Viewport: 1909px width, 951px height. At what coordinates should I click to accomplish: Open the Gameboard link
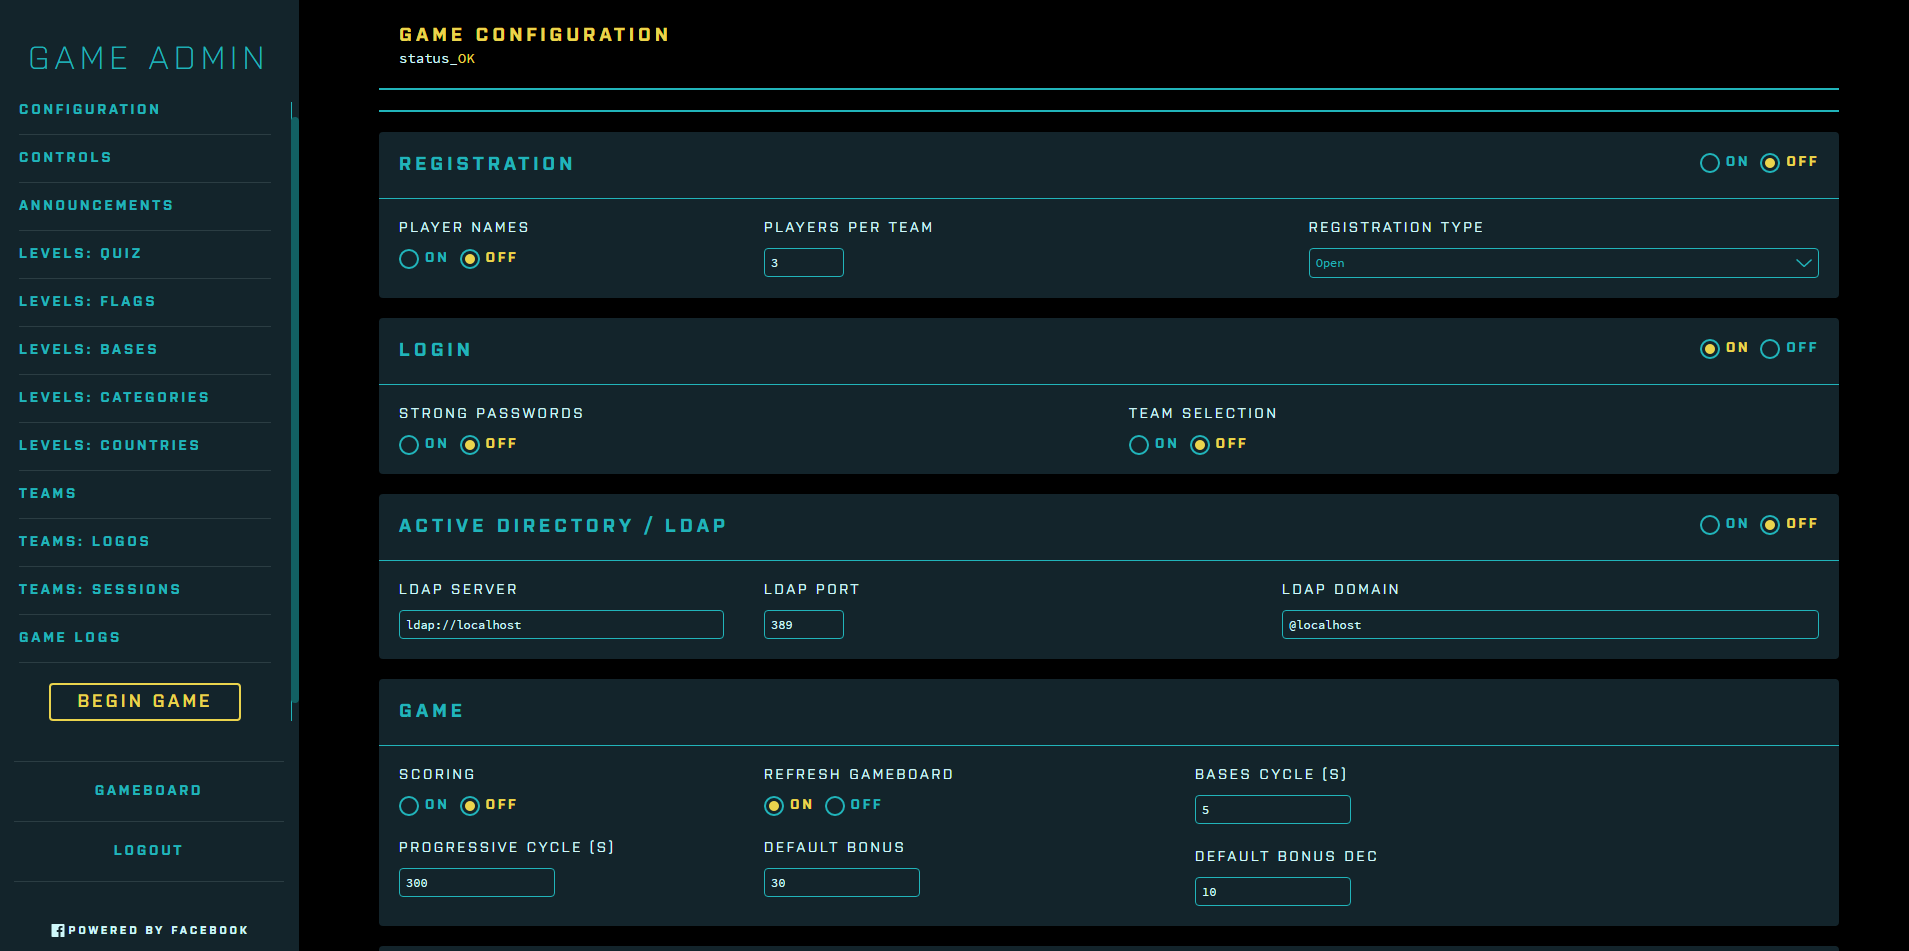tap(148, 791)
